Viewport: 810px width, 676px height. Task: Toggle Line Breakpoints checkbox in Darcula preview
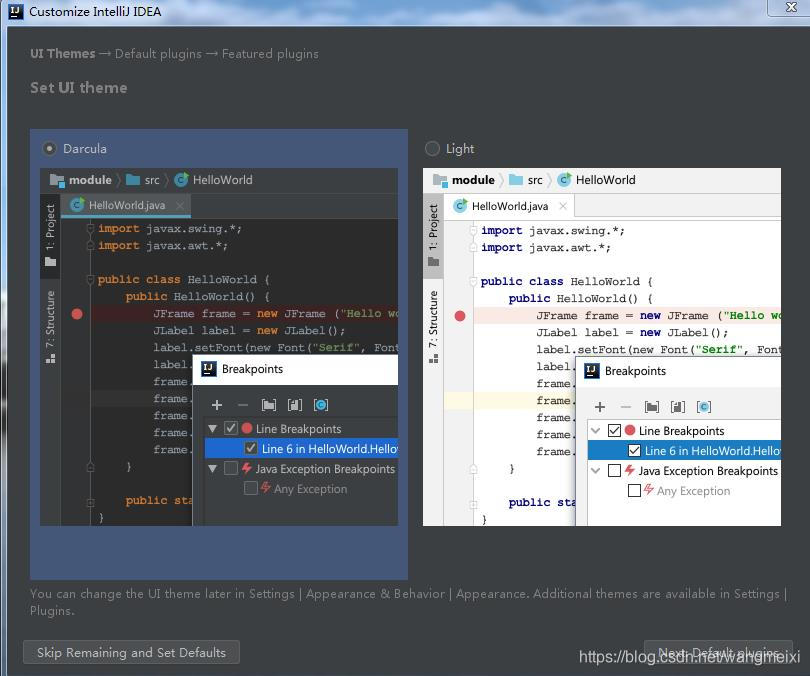coord(231,428)
